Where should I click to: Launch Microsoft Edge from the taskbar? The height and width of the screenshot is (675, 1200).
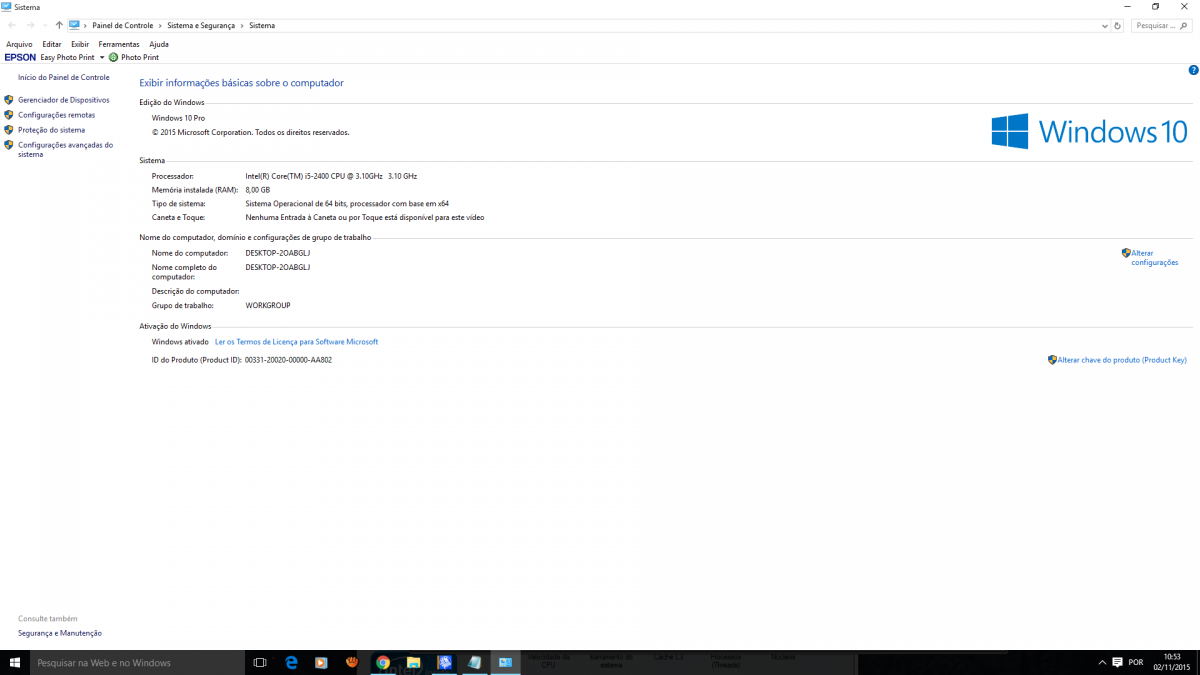[x=292, y=662]
